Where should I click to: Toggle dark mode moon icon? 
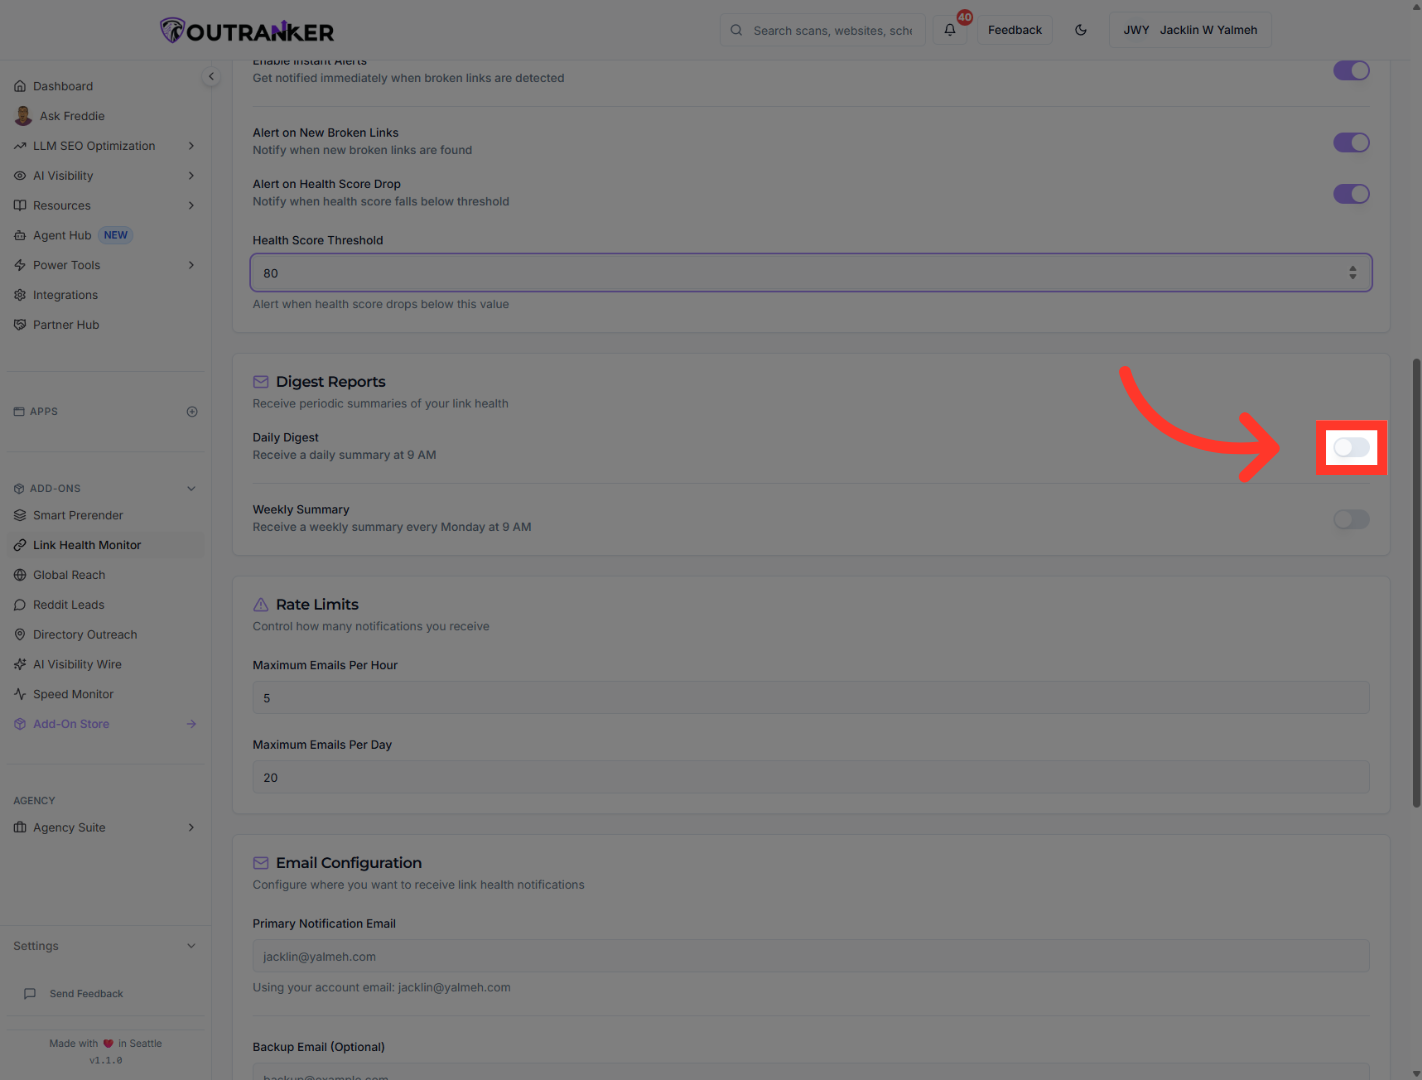point(1081,30)
